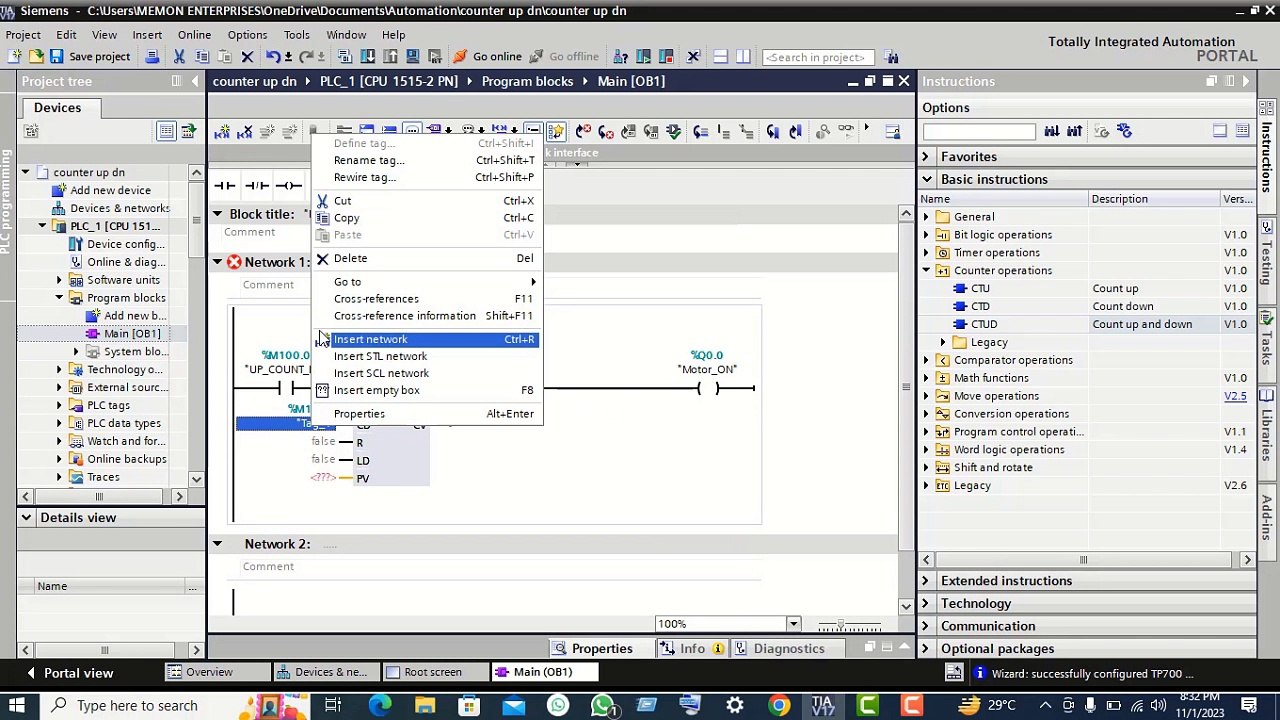Collapse Network 1 with its arrow

click(217, 262)
